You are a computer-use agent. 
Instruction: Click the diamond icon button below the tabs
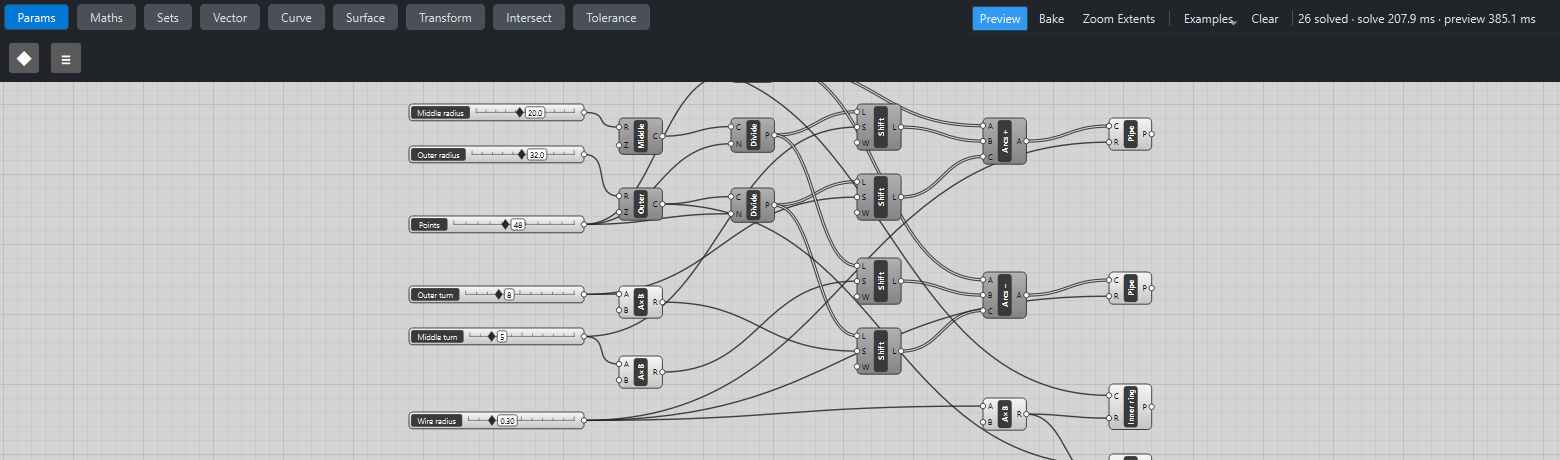pyautogui.click(x=24, y=58)
